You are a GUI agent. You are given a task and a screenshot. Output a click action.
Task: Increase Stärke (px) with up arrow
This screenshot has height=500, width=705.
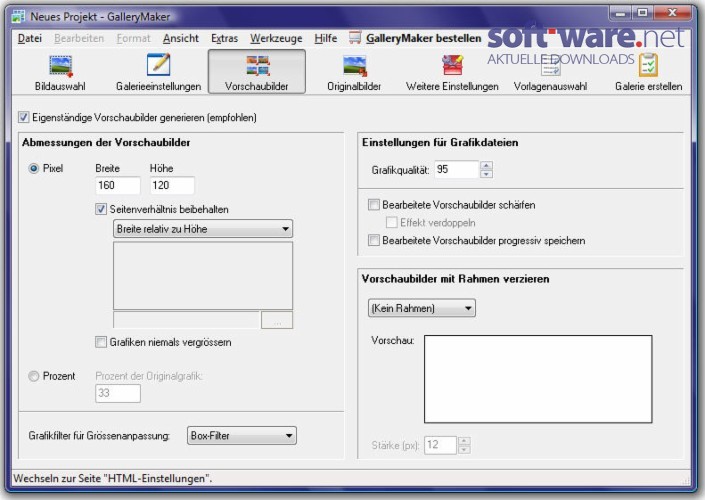point(464,441)
